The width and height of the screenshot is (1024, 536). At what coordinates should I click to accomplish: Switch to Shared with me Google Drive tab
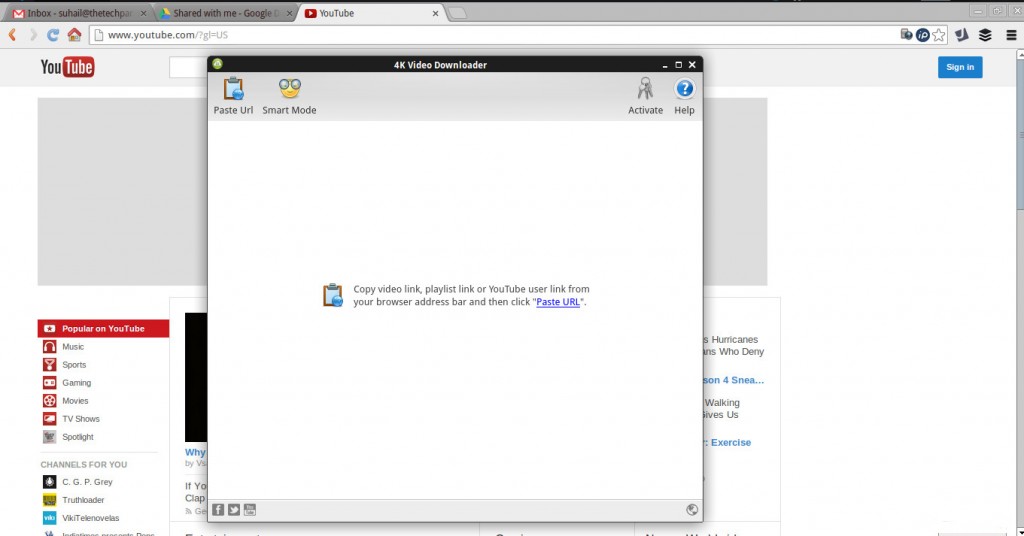pos(225,13)
